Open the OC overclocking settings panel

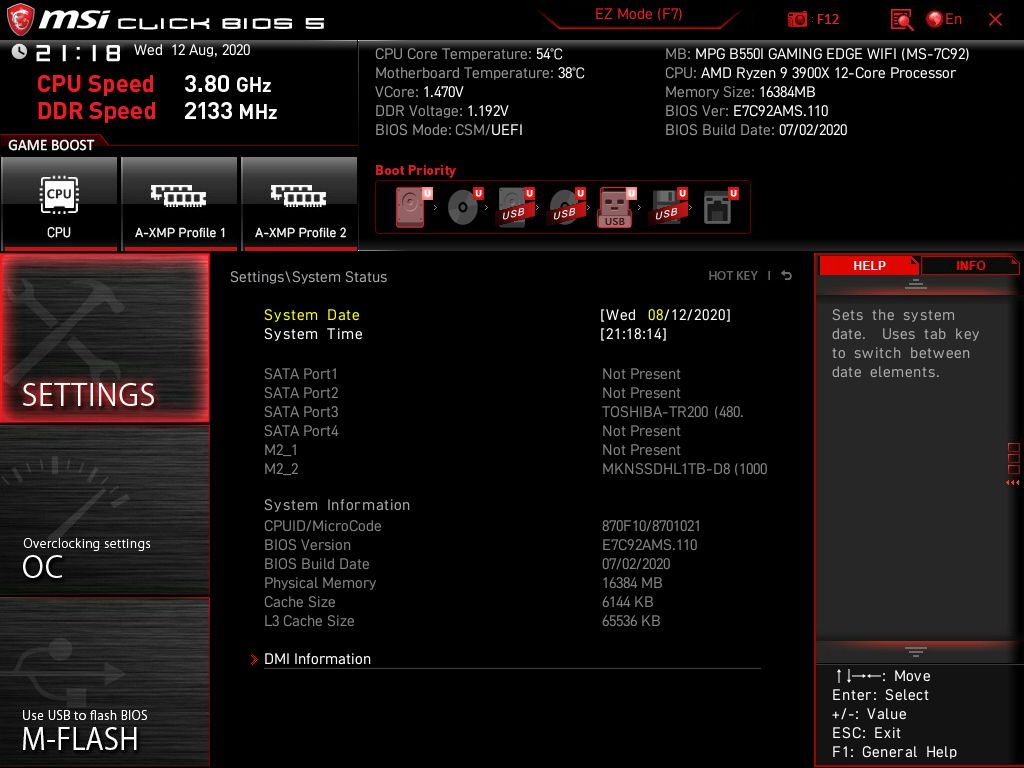(104, 511)
